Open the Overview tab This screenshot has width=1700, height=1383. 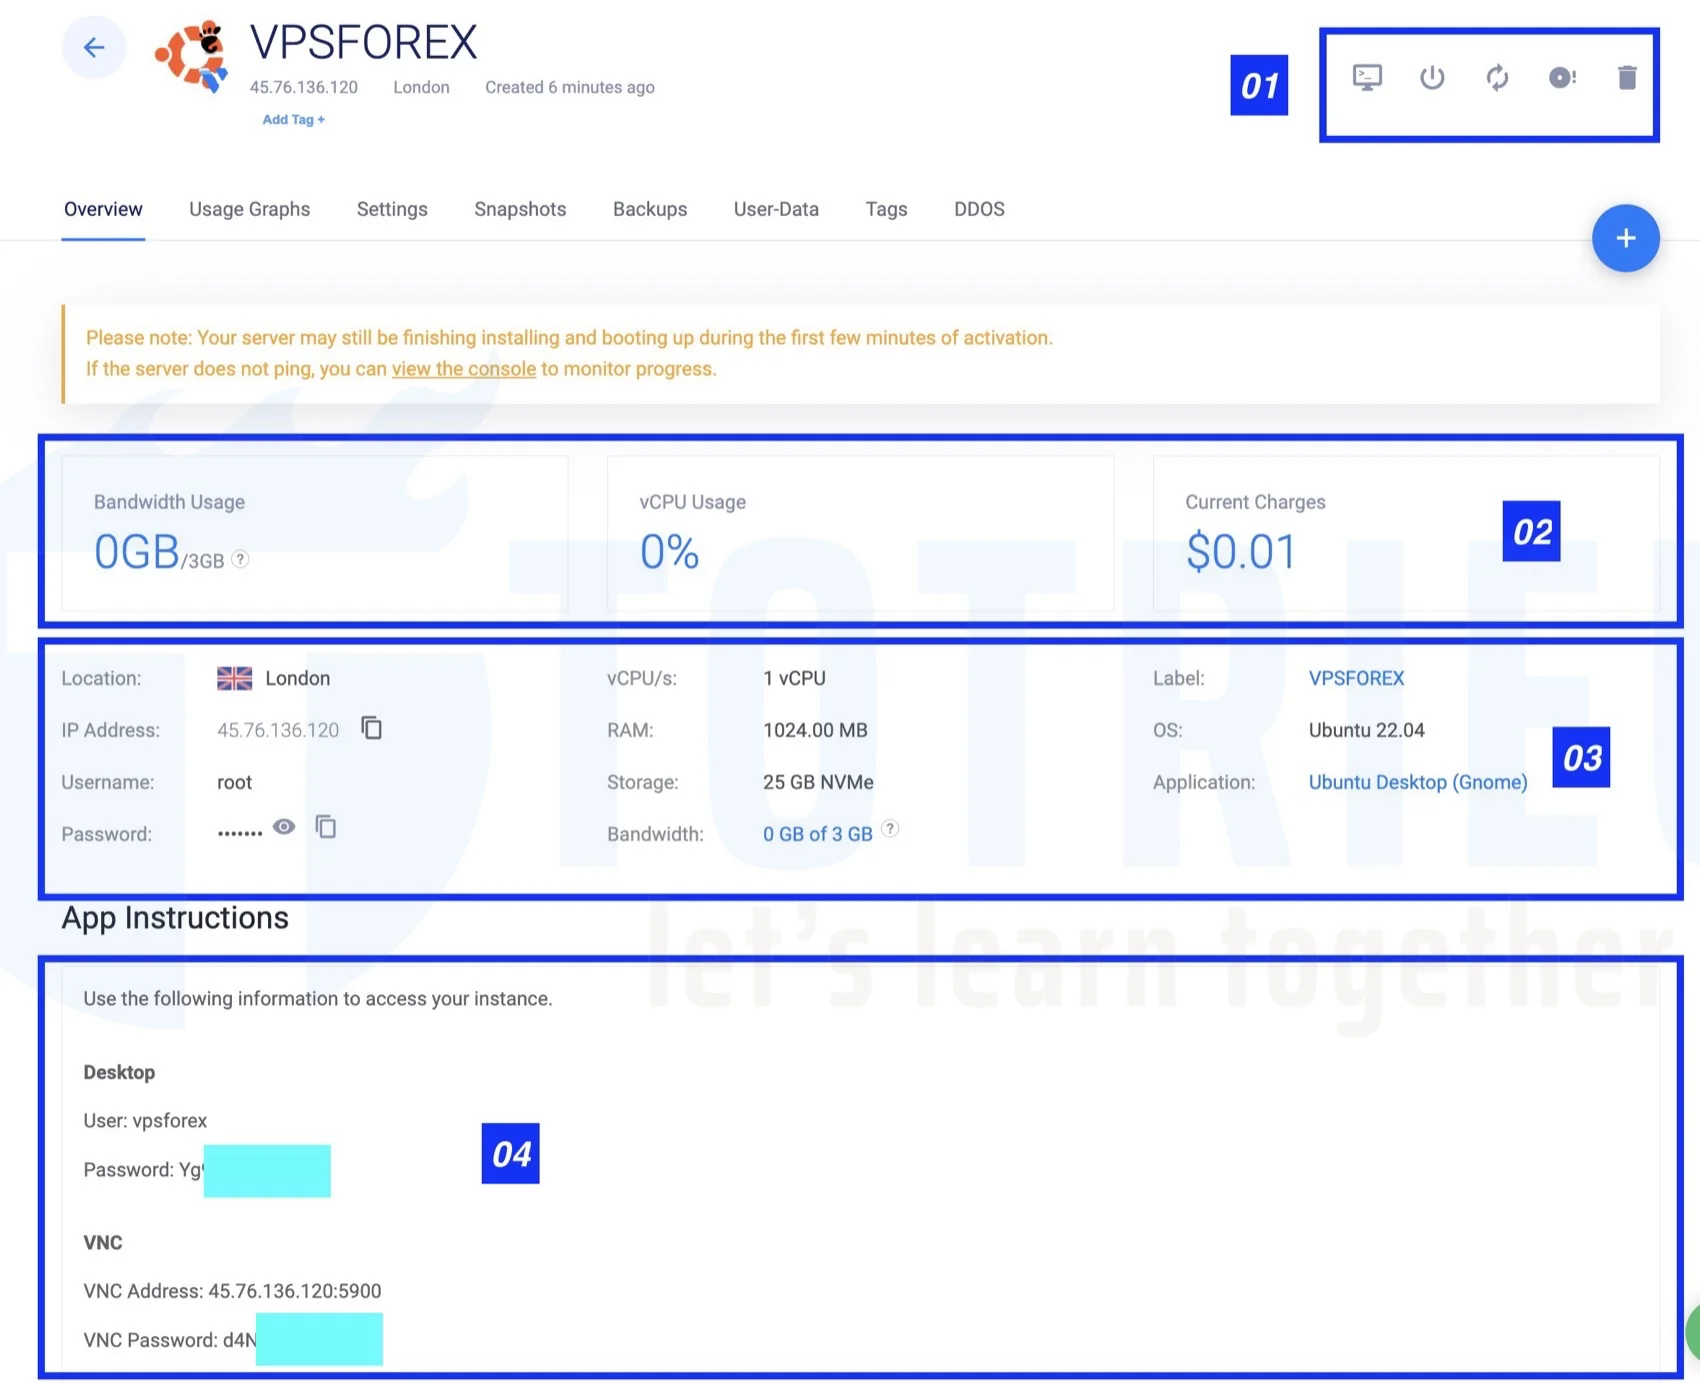[x=103, y=209]
